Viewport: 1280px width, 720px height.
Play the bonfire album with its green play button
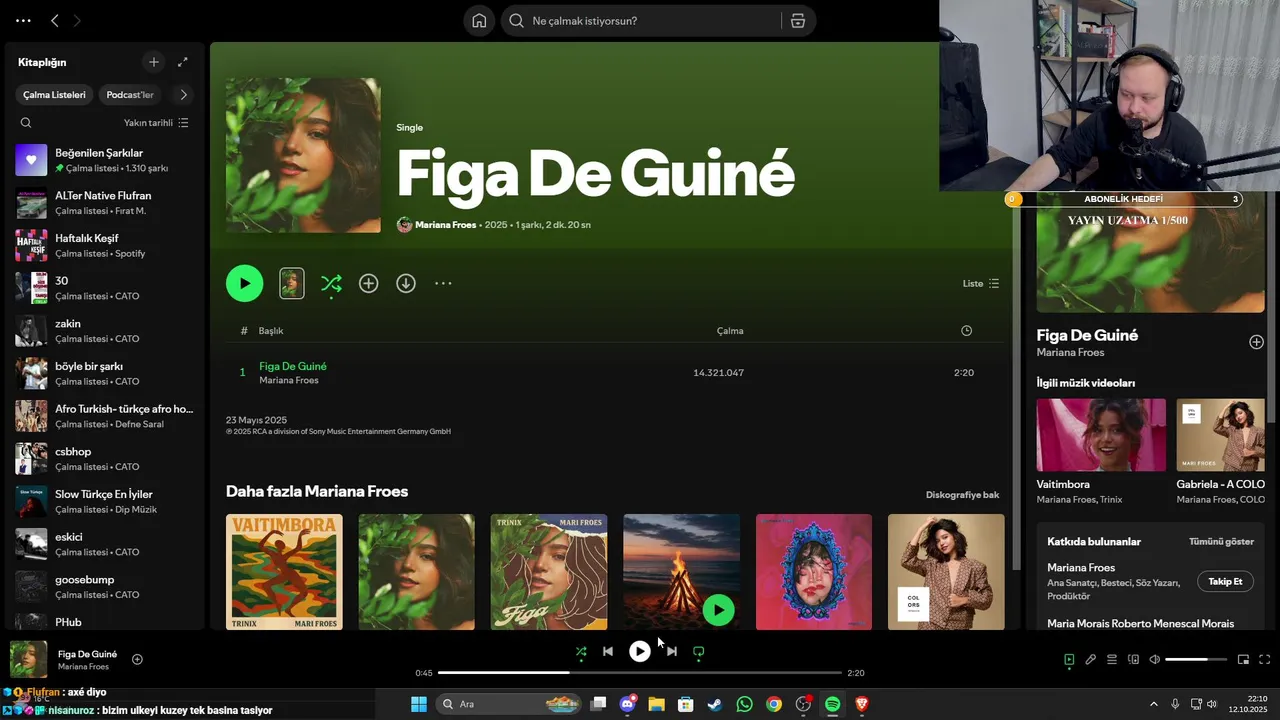click(x=718, y=609)
